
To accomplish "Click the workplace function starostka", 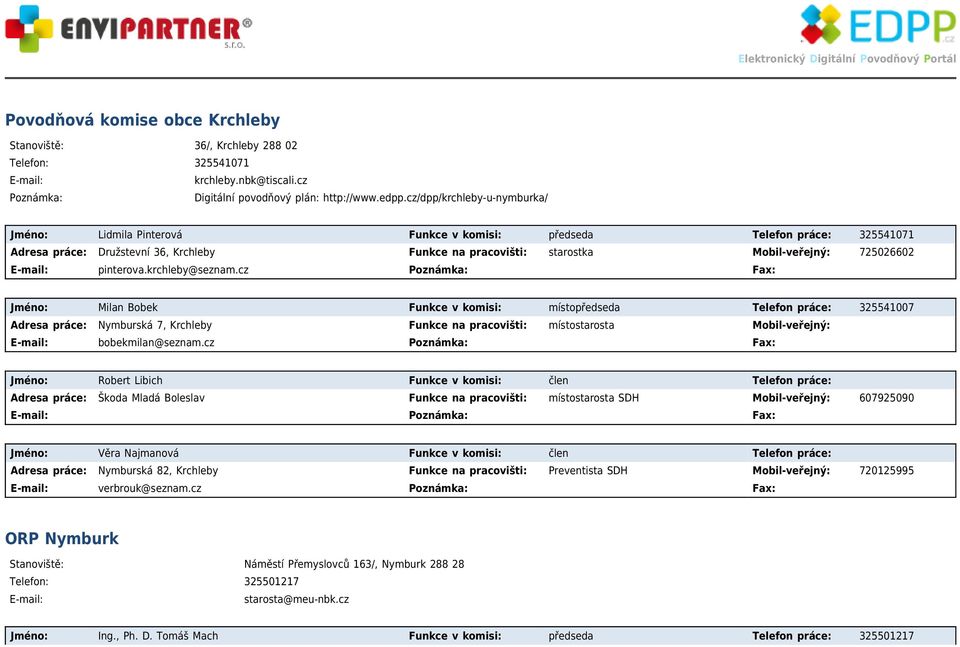I will coord(571,252).
